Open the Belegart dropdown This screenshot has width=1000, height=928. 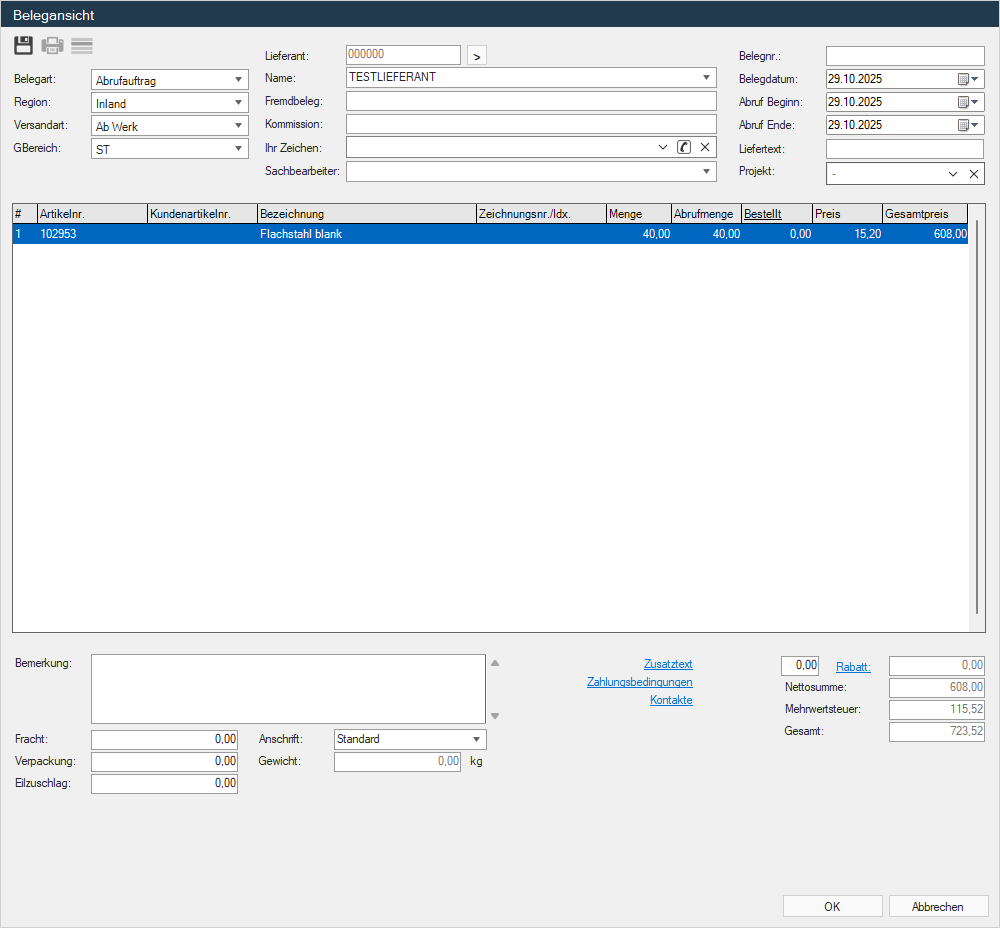point(238,80)
